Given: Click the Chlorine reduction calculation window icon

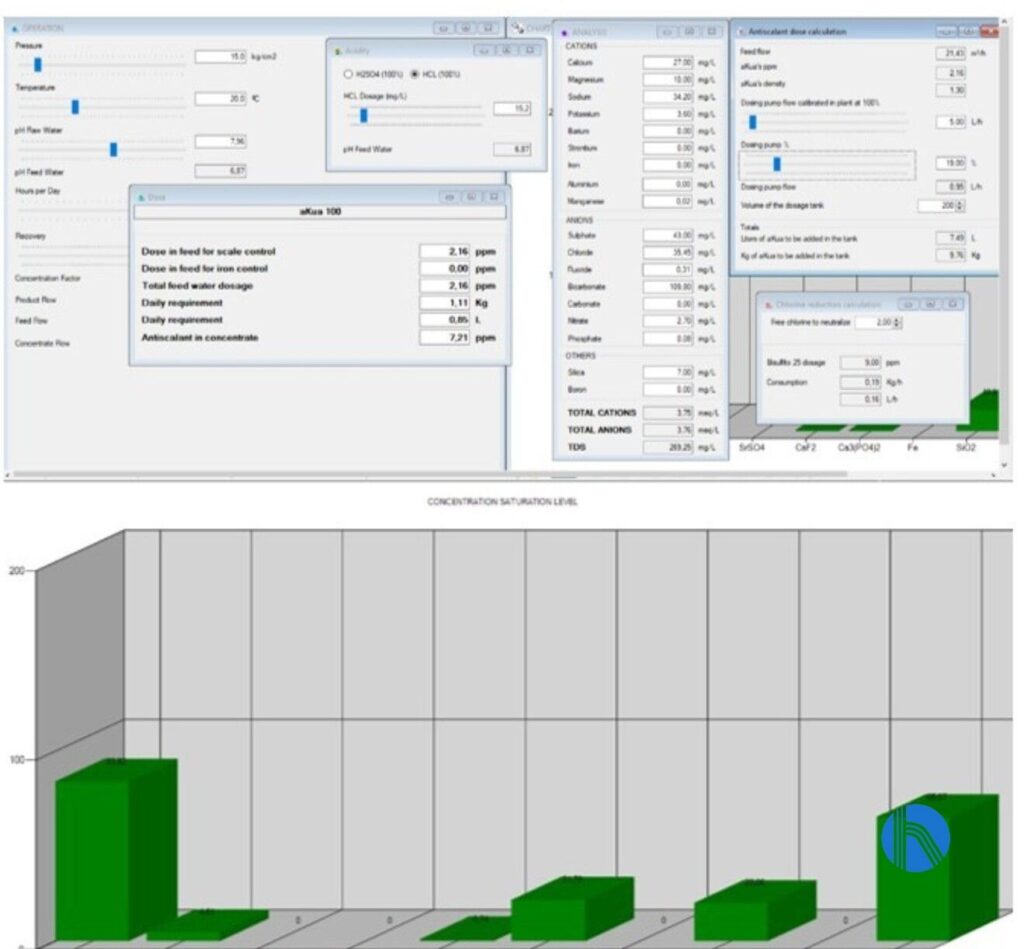Looking at the screenshot, I should [766, 304].
